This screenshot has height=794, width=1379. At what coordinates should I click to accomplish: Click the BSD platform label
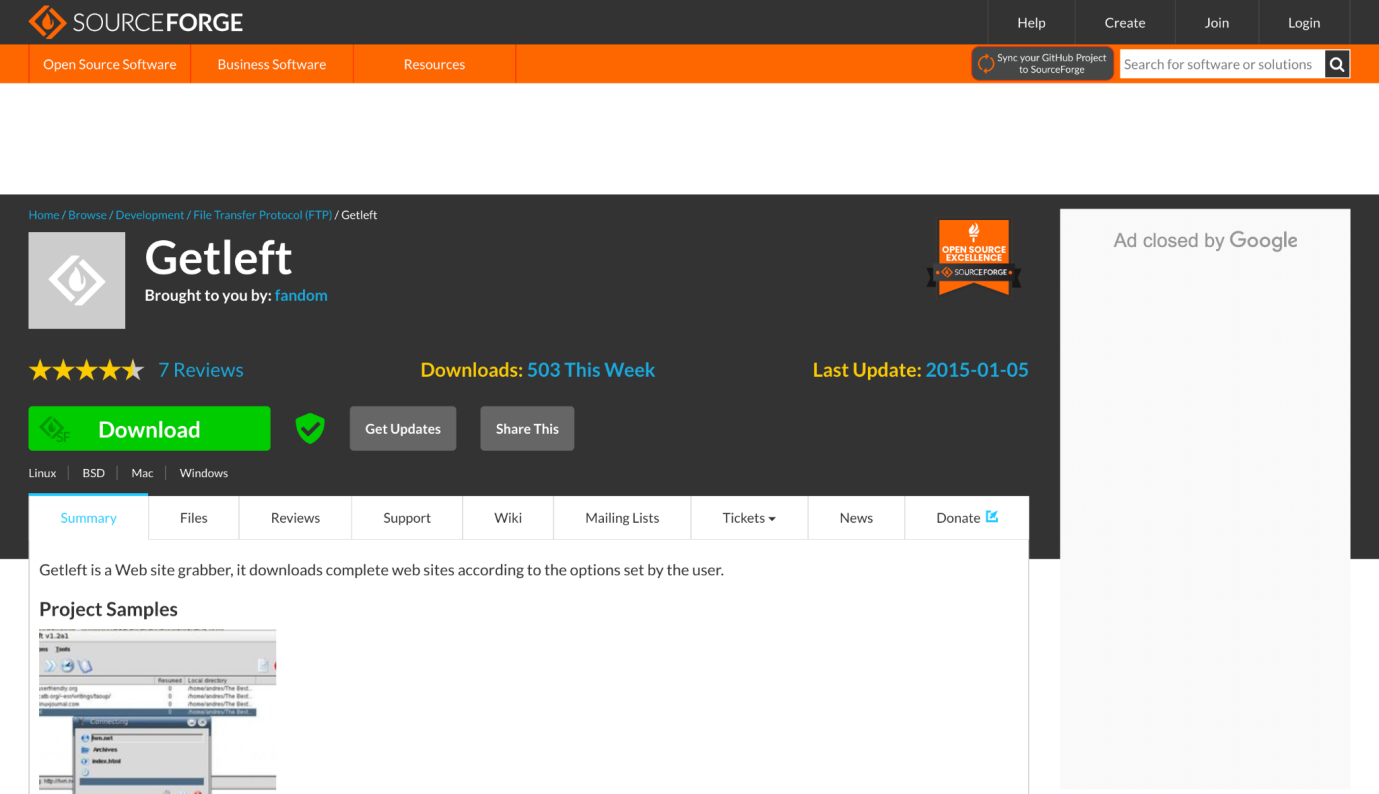(x=93, y=473)
